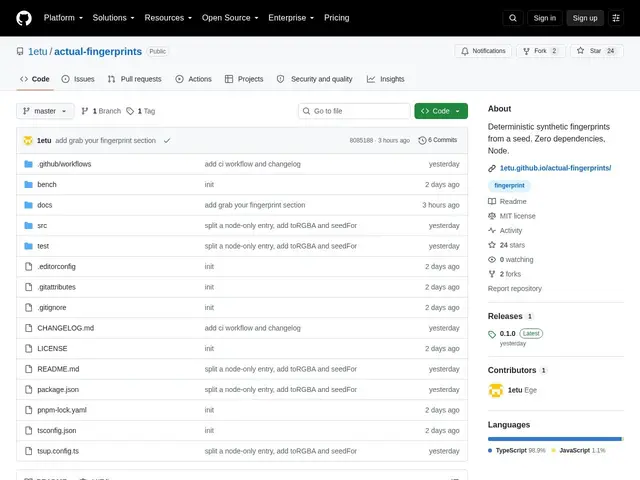Image resolution: width=640 pixels, height=480 pixels.
Task: Click the Sign up button
Action: (584, 18)
